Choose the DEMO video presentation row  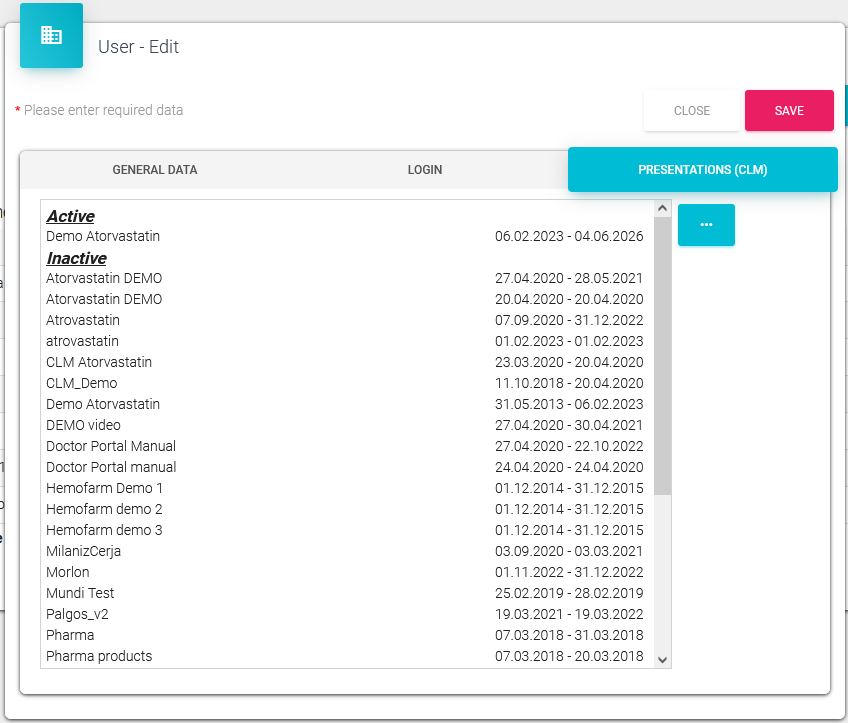[x=84, y=425]
